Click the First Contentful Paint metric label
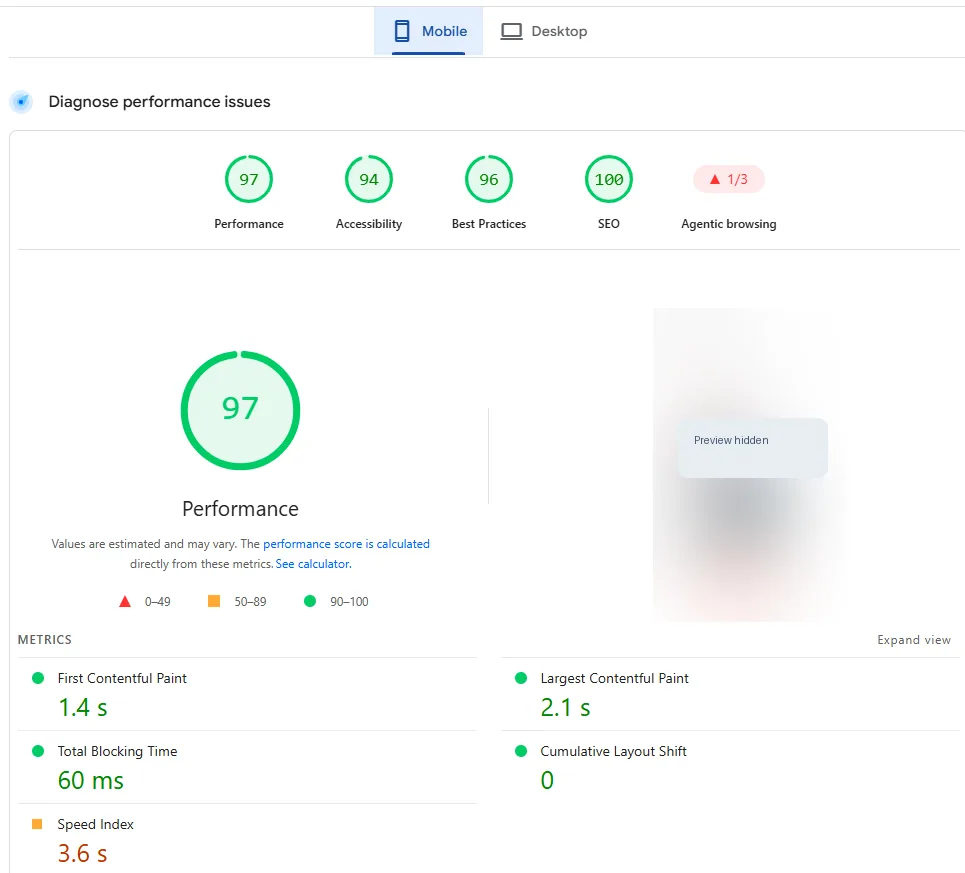965x873 pixels. point(122,678)
